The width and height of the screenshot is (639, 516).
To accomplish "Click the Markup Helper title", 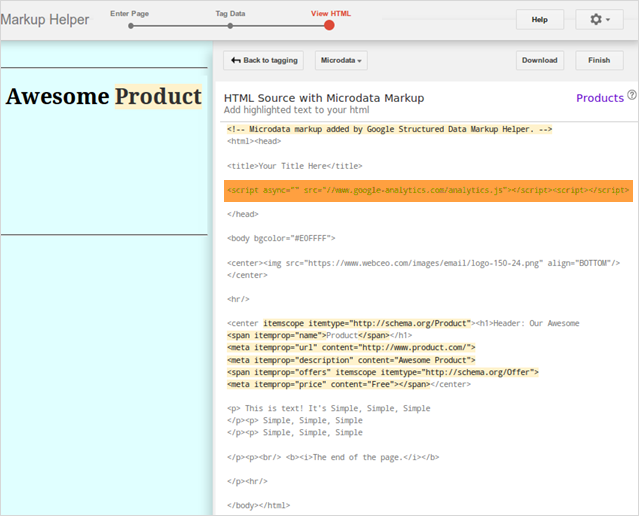I will [x=45, y=20].
